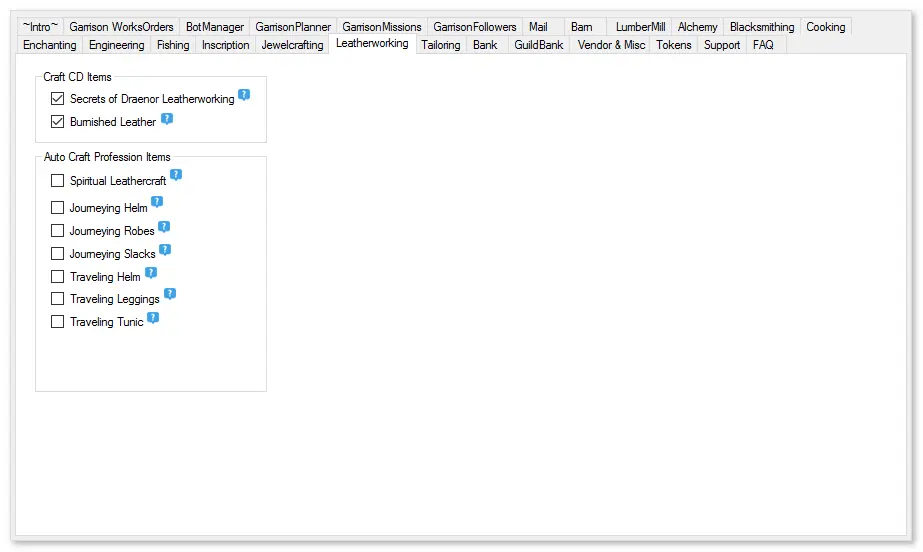923x552 pixels.
Task: Tick the Journeying Helm checkbox
Action: tap(57, 207)
